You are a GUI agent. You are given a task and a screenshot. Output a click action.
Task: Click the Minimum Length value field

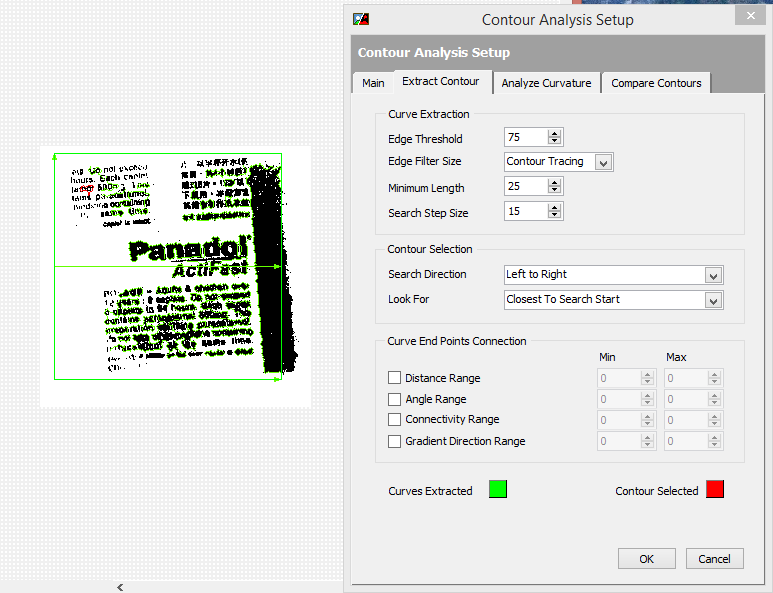click(x=526, y=186)
